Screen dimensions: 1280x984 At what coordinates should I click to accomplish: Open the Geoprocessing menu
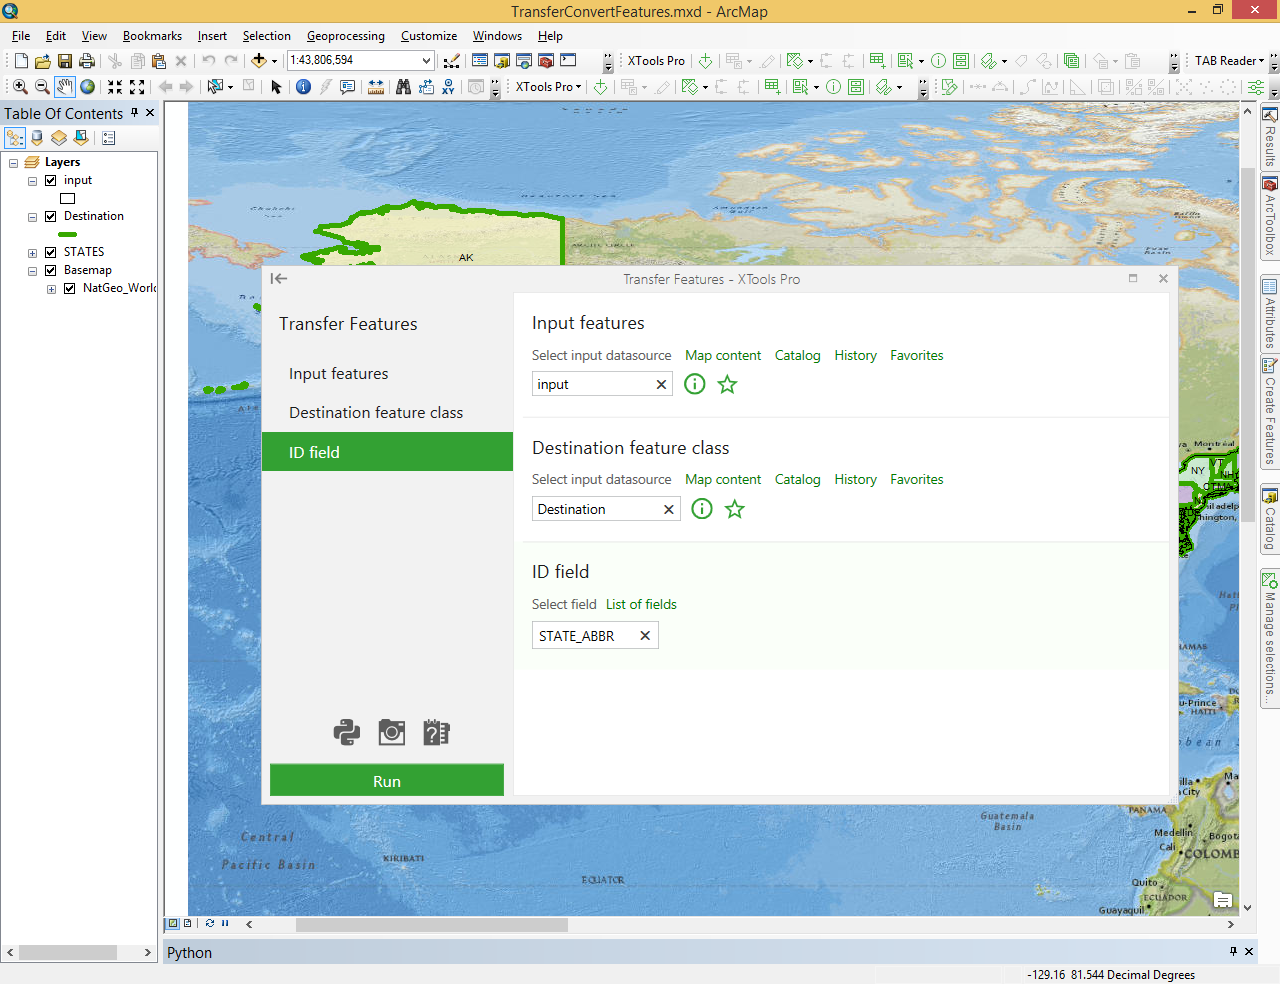pyautogui.click(x=345, y=36)
